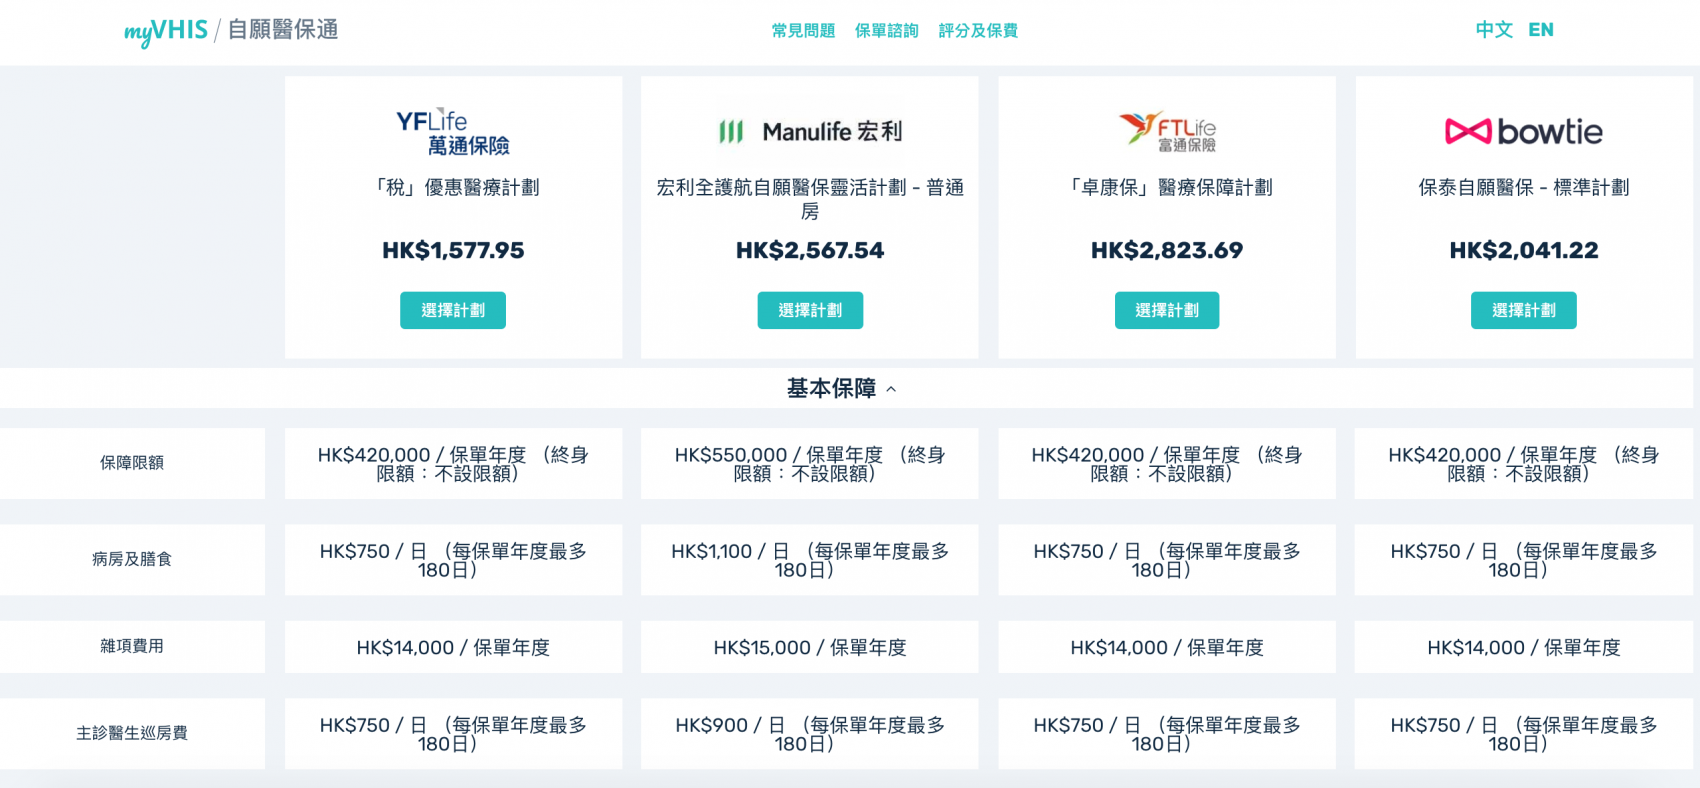Click the HK$15,000 / 保單年度 cell
Screen dimensions: 1700x788
pyautogui.click(x=810, y=647)
